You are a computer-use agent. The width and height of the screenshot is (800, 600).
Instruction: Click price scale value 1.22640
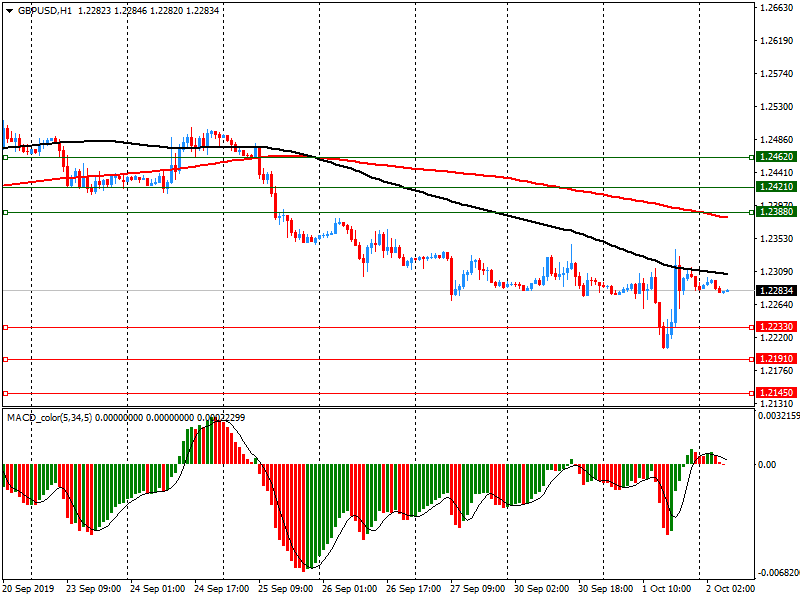pyautogui.click(x=777, y=305)
